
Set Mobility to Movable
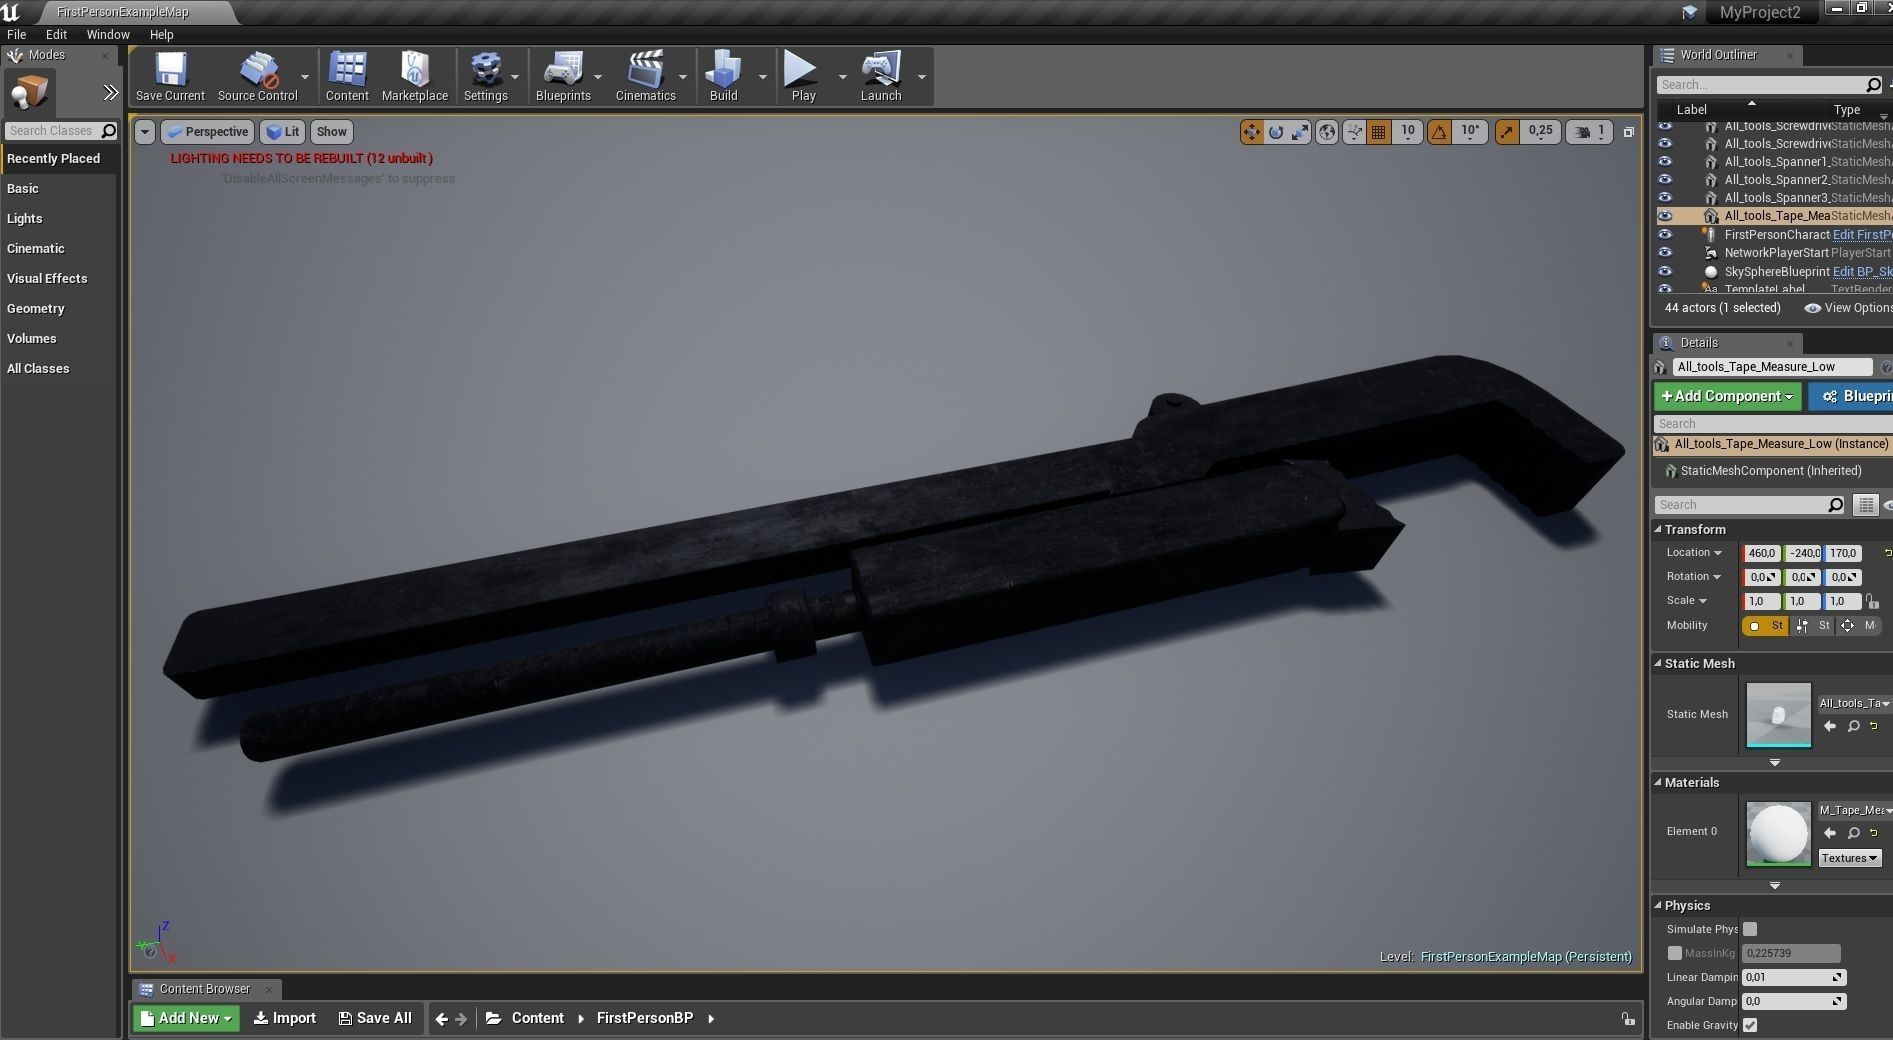click(1859, 626)
